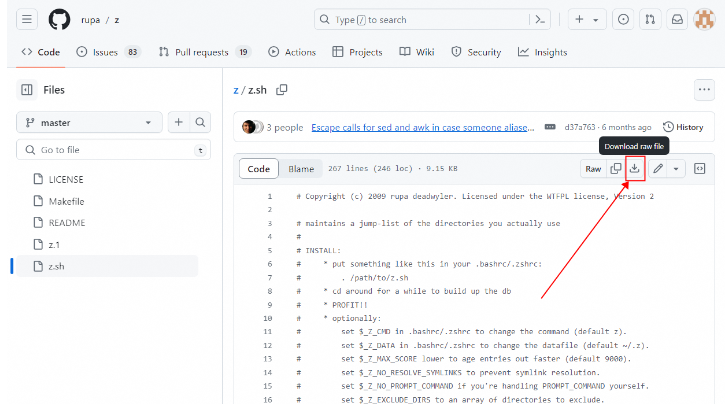Switch to the Security tab

[x=476, y=52]
